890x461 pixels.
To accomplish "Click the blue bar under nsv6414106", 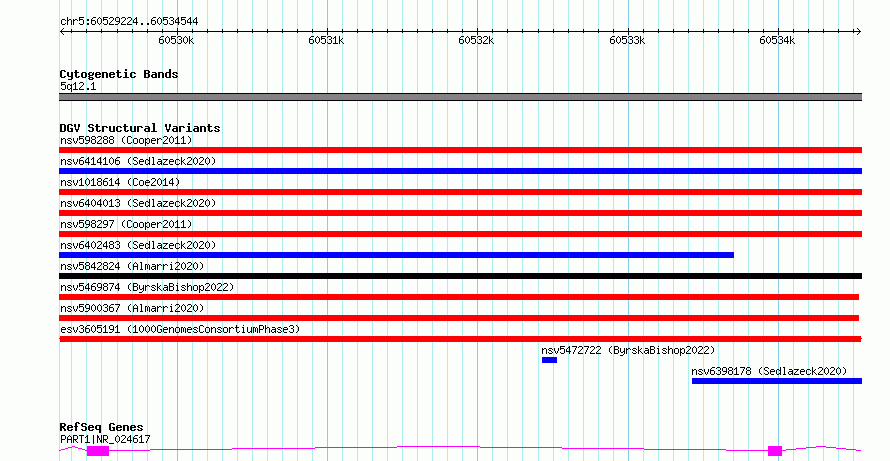I will pyautogui.click(x=460, y=171).
